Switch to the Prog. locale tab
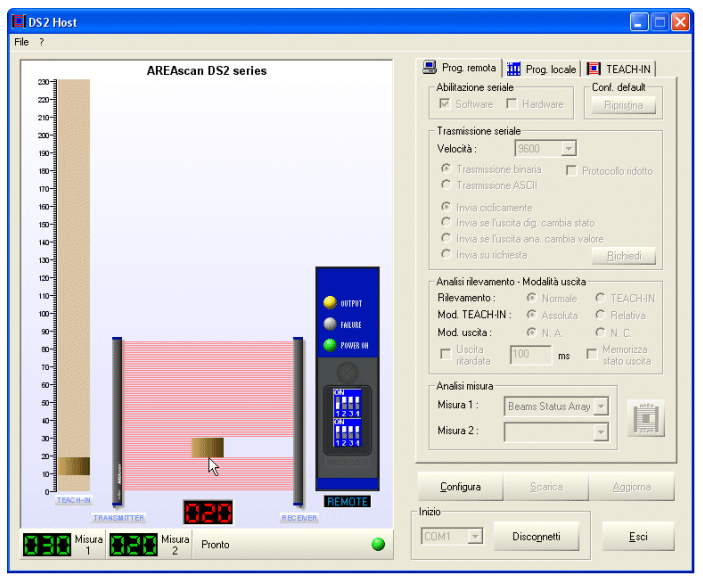Viewport: 703px width, 581px height. (x=542, y=69)
